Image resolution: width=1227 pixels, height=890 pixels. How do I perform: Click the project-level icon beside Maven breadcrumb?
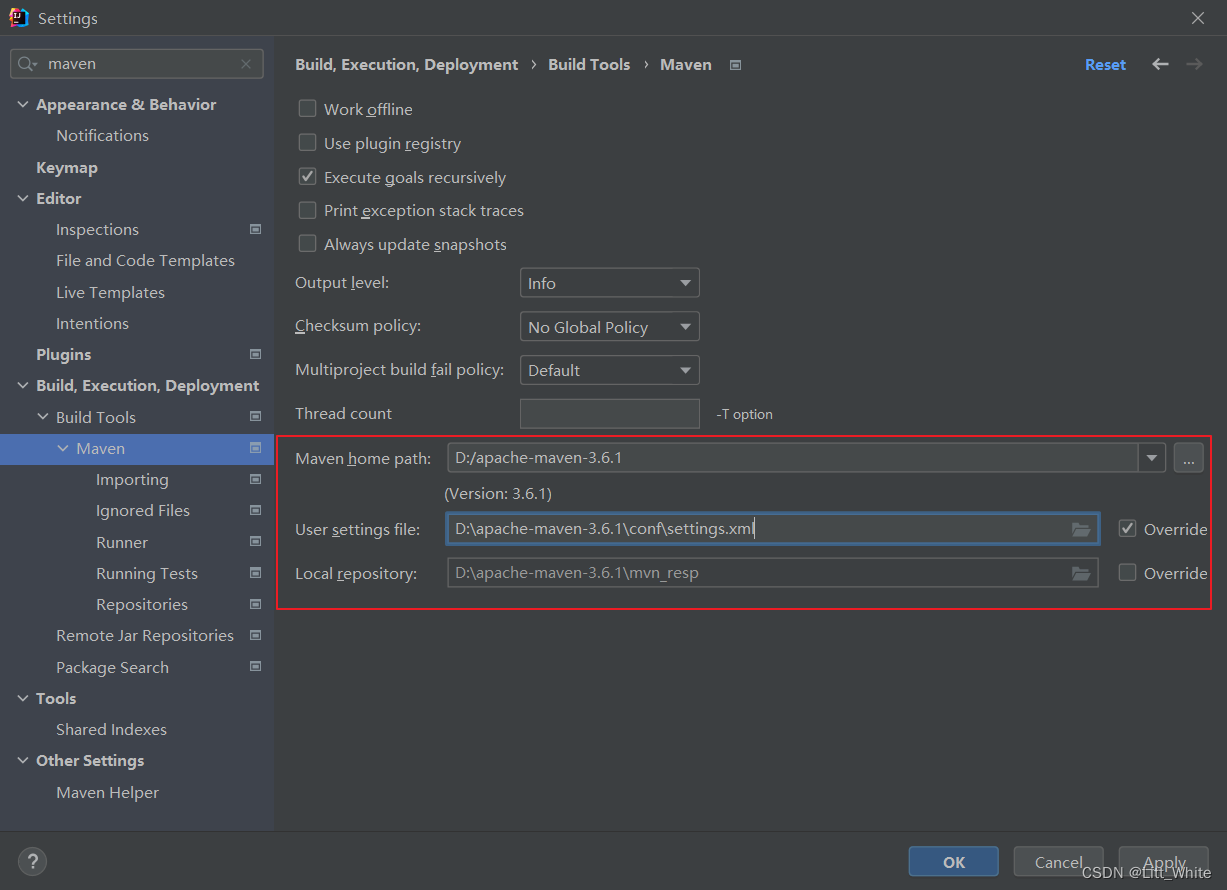pos(736,65)
